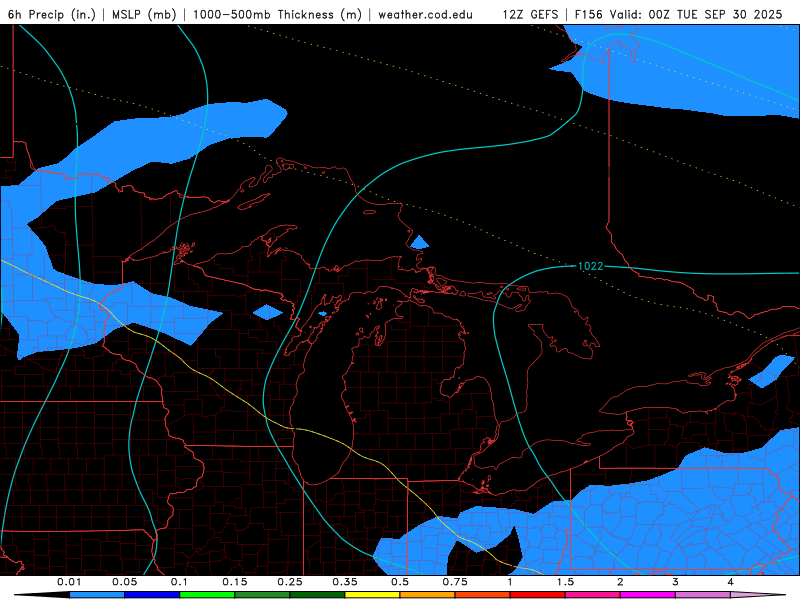
Task: Select the bright green 0.1–0.15 legend swatch
Action: [x=207, y=595]
